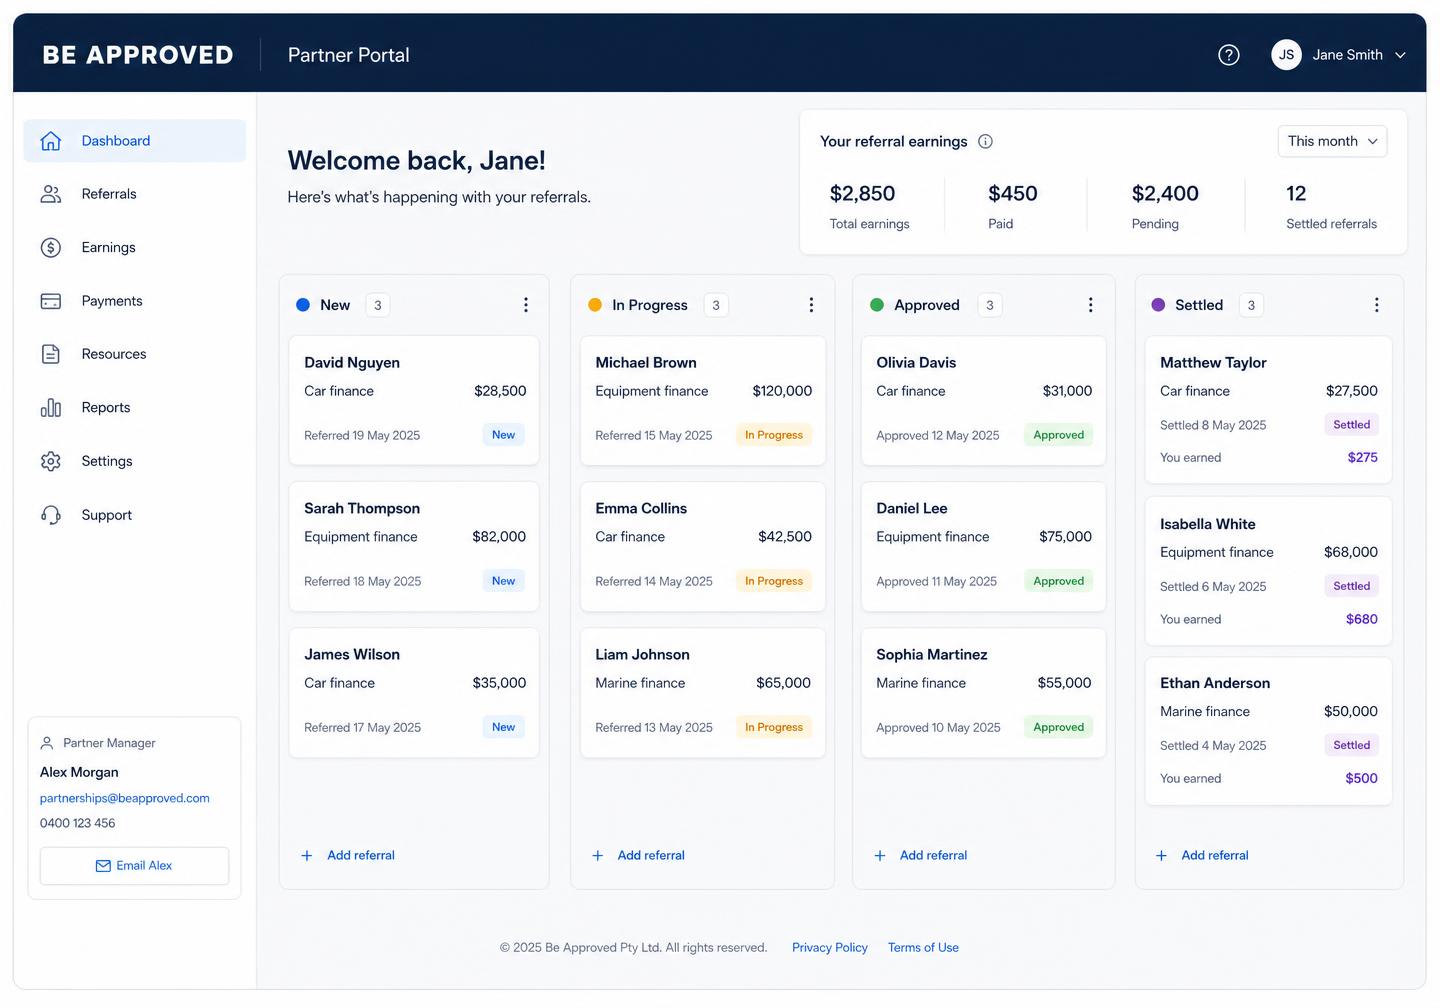Screen dimensions: 1440x1008
Task: Click the Ethan Anderson $500 earned amount
Action: click(1361, 779)
